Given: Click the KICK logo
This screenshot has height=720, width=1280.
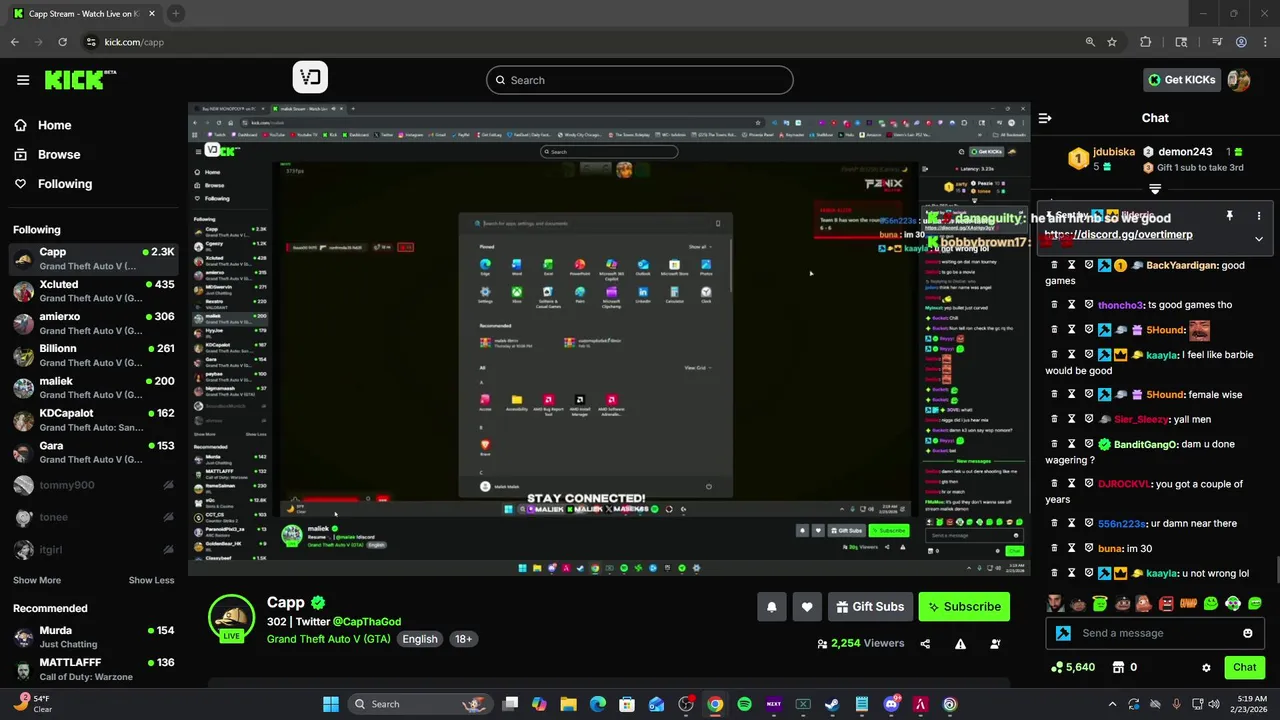Looking at the screenshot, I should [80, 80].
